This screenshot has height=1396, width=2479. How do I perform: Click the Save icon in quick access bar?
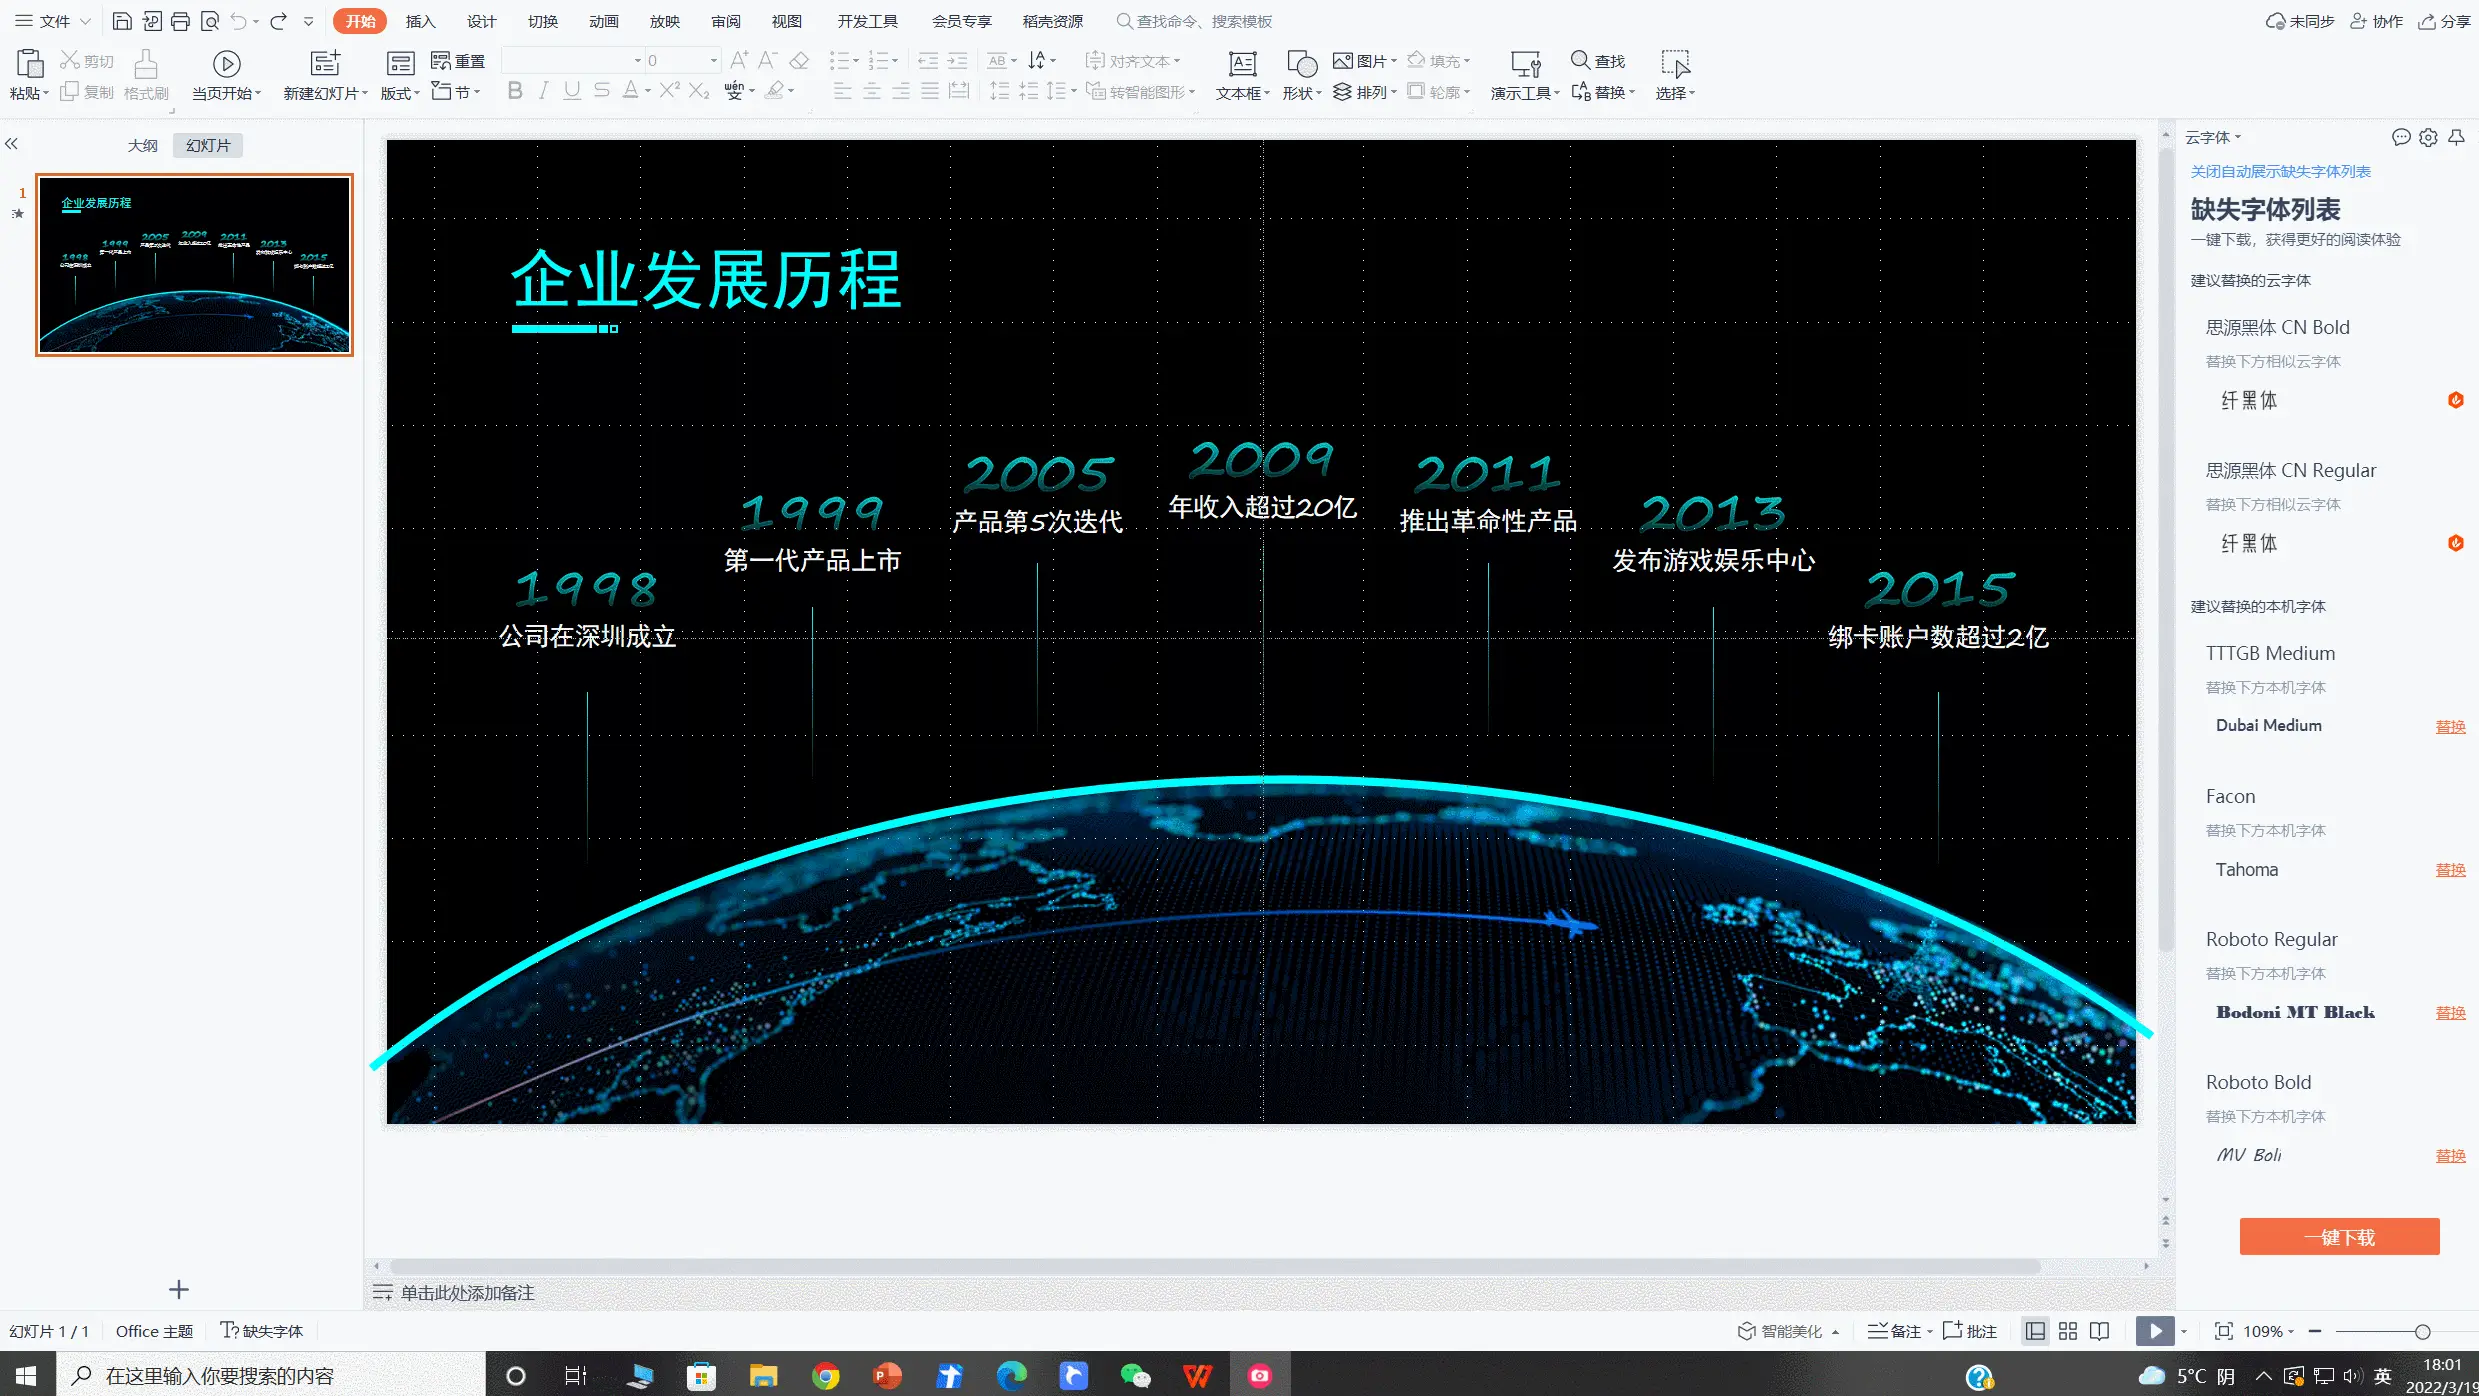coord(122,21)
